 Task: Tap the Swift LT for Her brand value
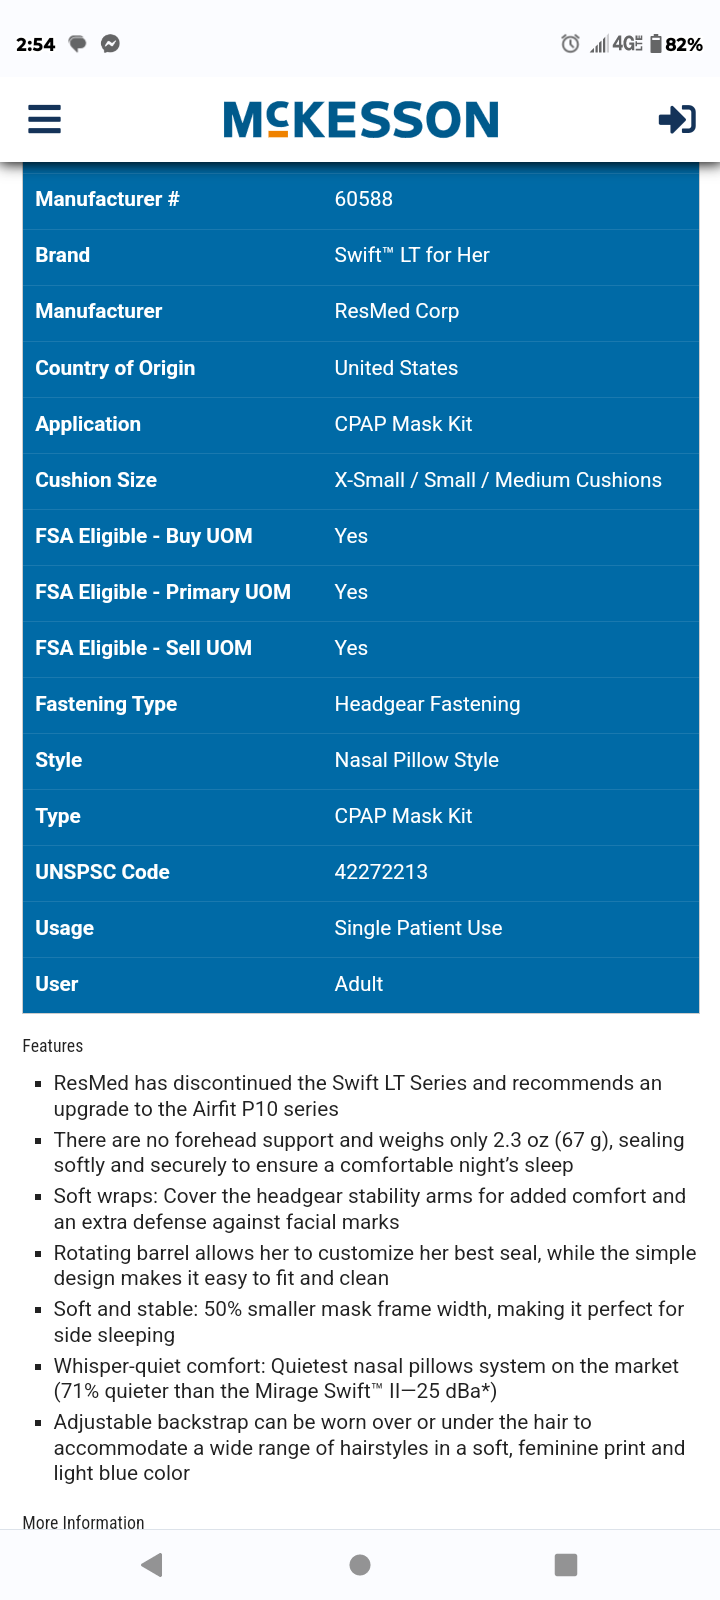(x=412, y=255)
